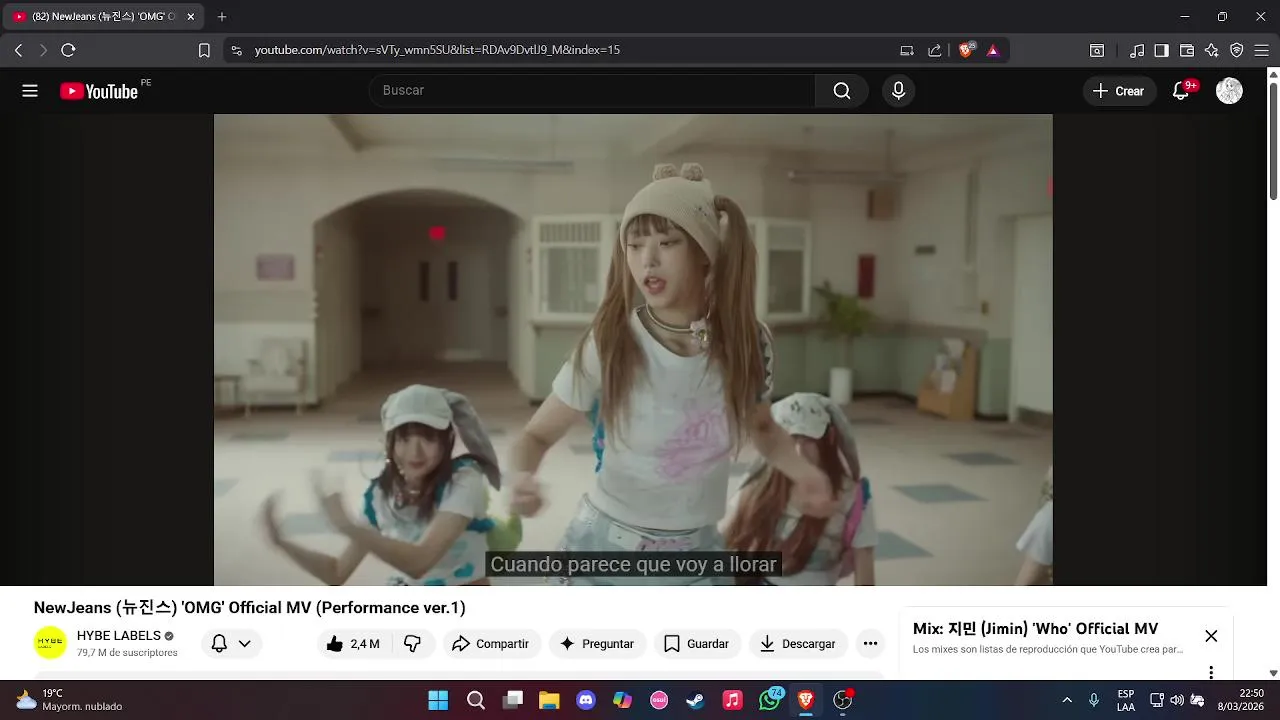Ask about video with Preguntar
Image resolution: width=1280 pixels, height=720 pixels.
(597, 644)
